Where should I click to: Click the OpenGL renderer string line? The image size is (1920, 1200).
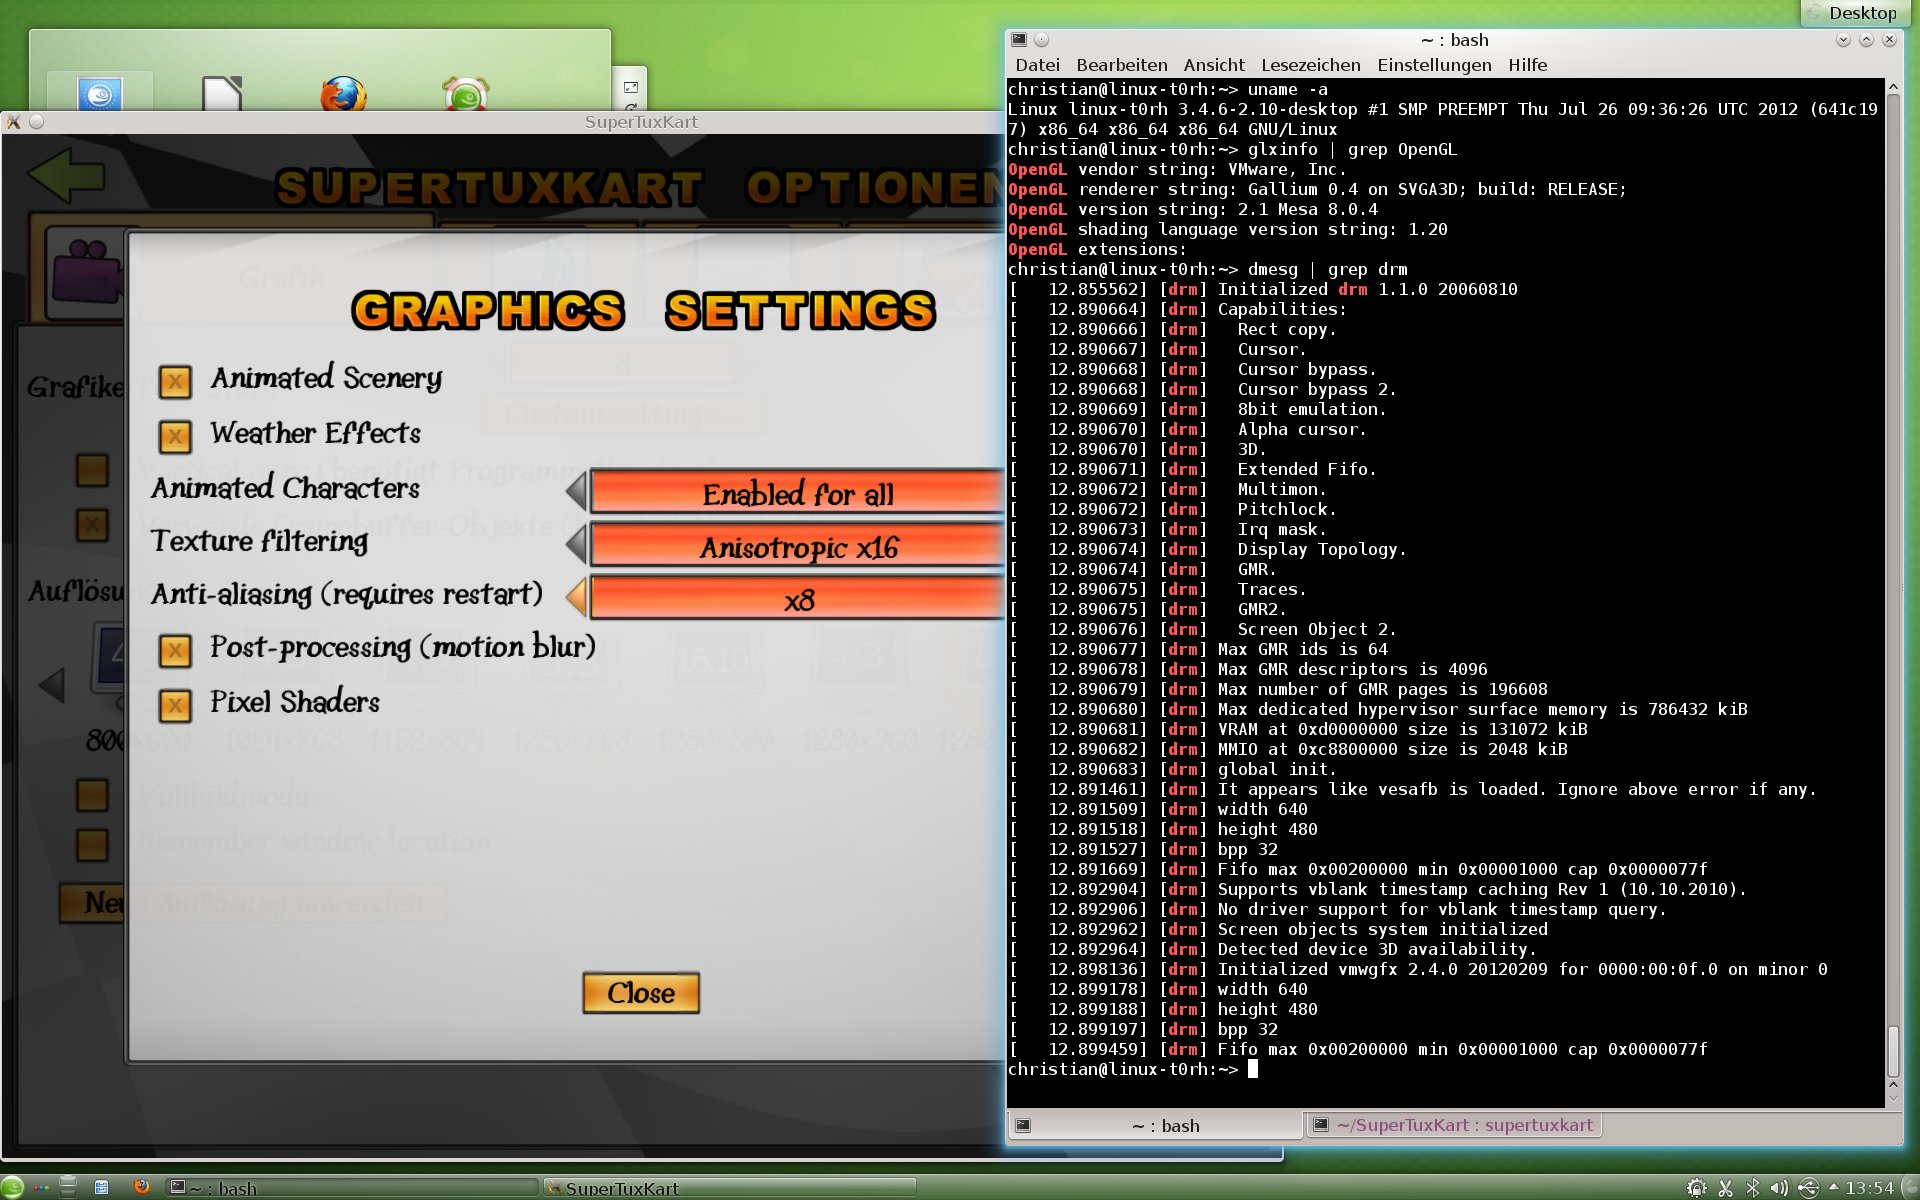(x=1317, y=189)
